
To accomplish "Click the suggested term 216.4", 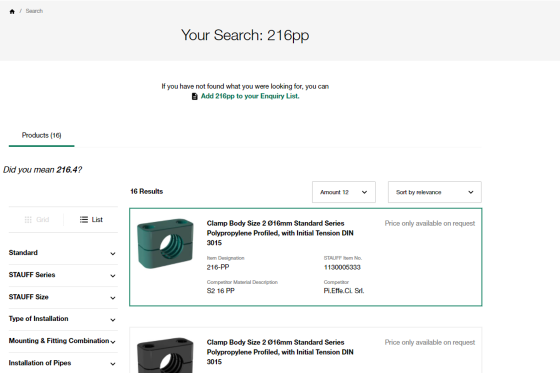I will pos(67,170).
